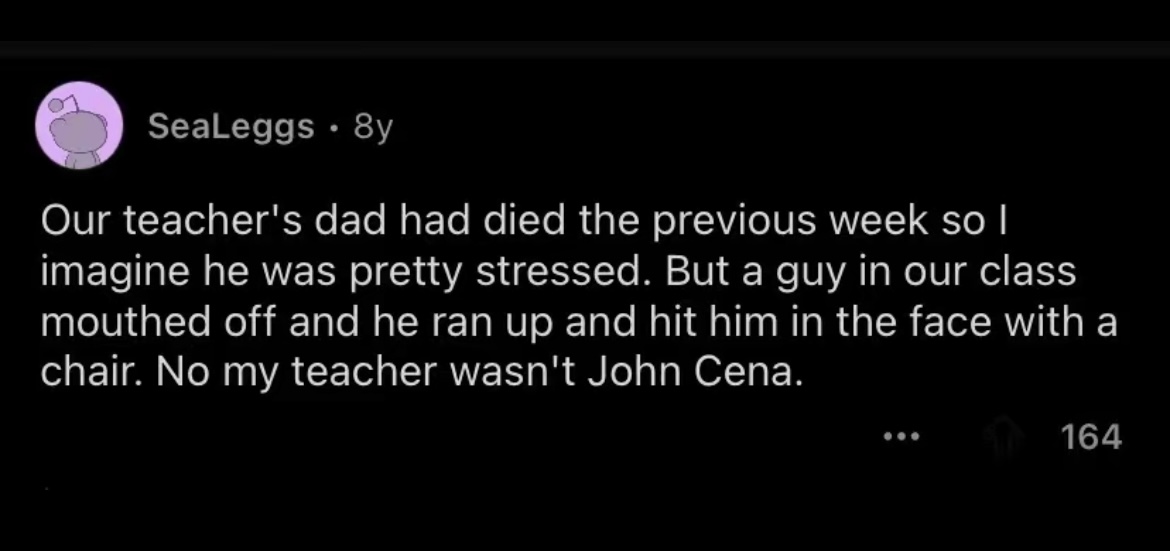Open the three-dot more options menu
1170x551 pixels.
pos(901,436)
